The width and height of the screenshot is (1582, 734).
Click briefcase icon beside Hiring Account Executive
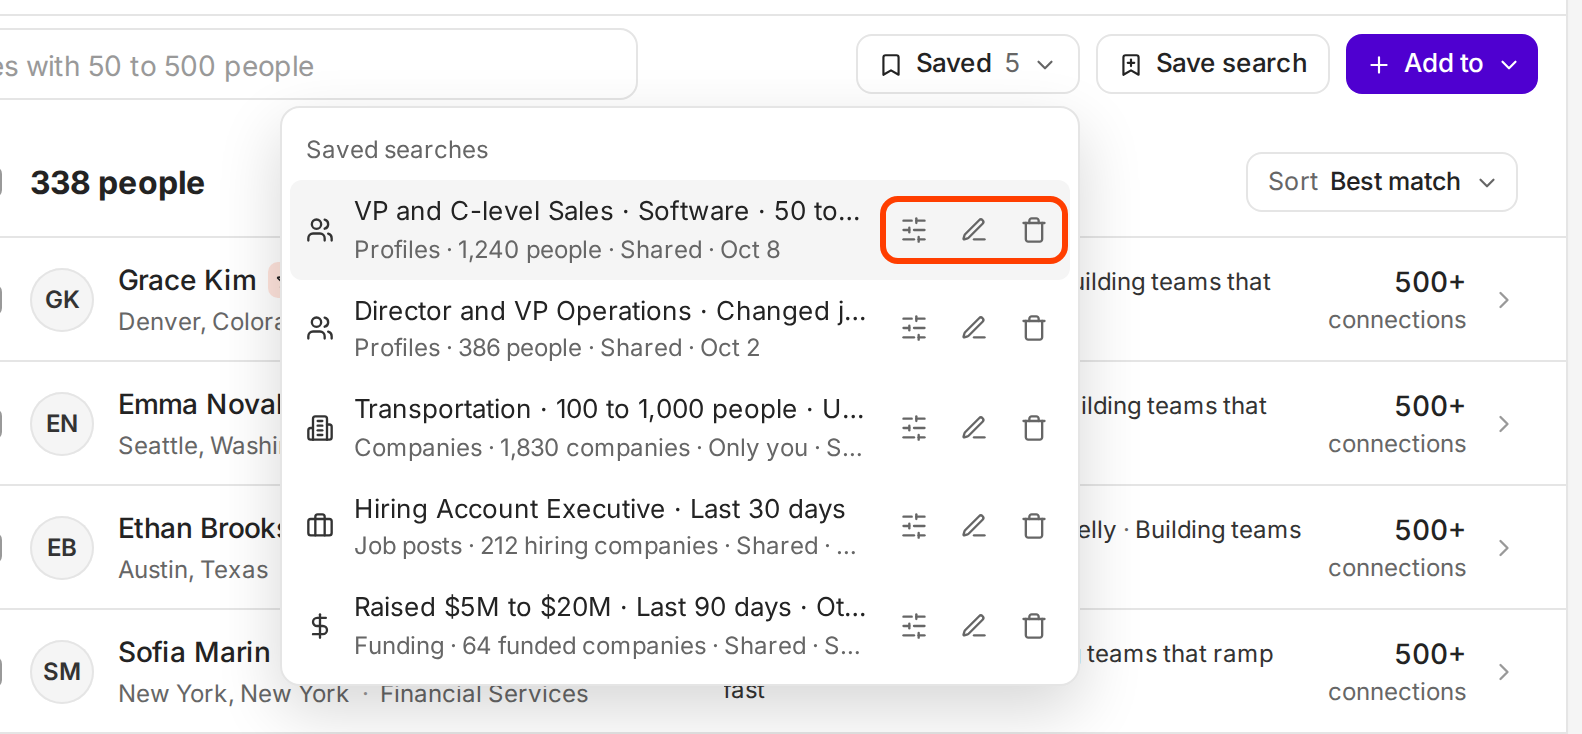click(x=320, y=526)
